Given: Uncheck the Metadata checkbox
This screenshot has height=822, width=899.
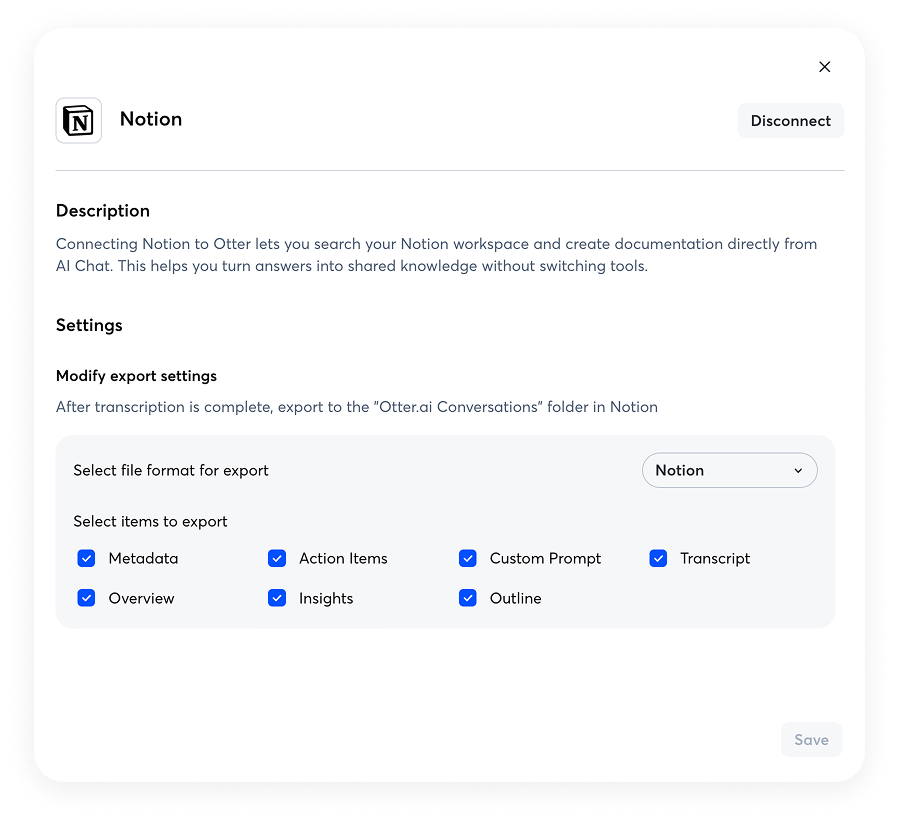Looking at the screenshot, I should 86,558.
